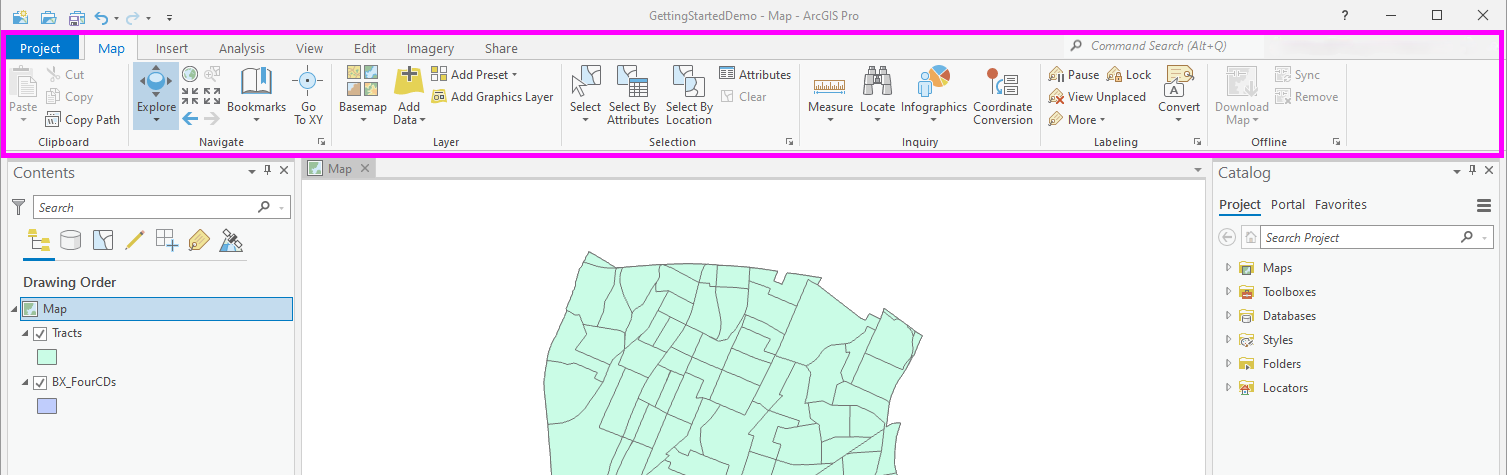This screenshot has height=475, width=1507.
Task: Toggle visibility of the BX_FourCDs layer
Action: (41, 382)
